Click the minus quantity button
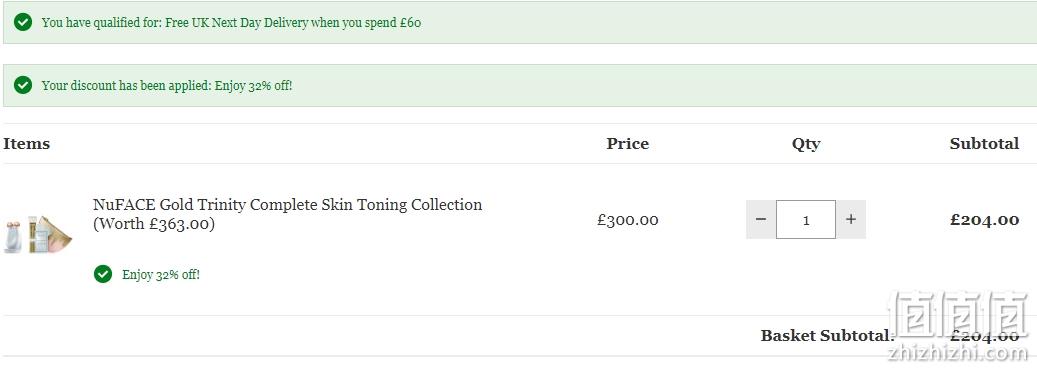Screen dimensions: 1037x370 [x=761, y=219]
